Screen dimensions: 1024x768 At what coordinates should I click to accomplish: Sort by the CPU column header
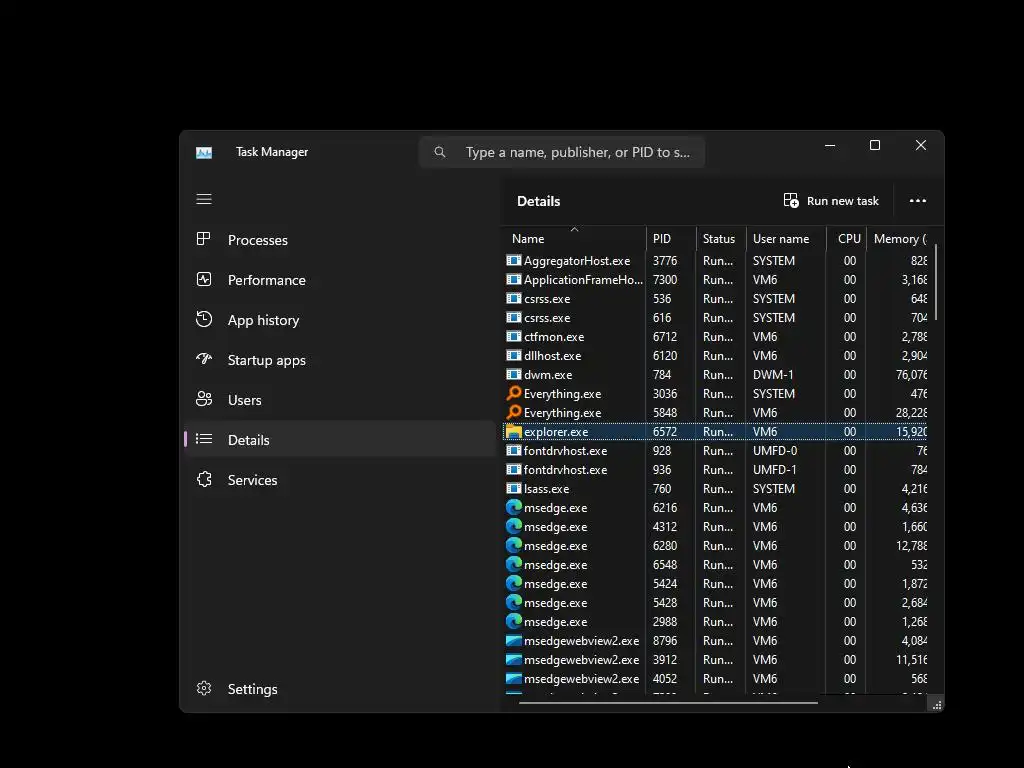(847, 238)
